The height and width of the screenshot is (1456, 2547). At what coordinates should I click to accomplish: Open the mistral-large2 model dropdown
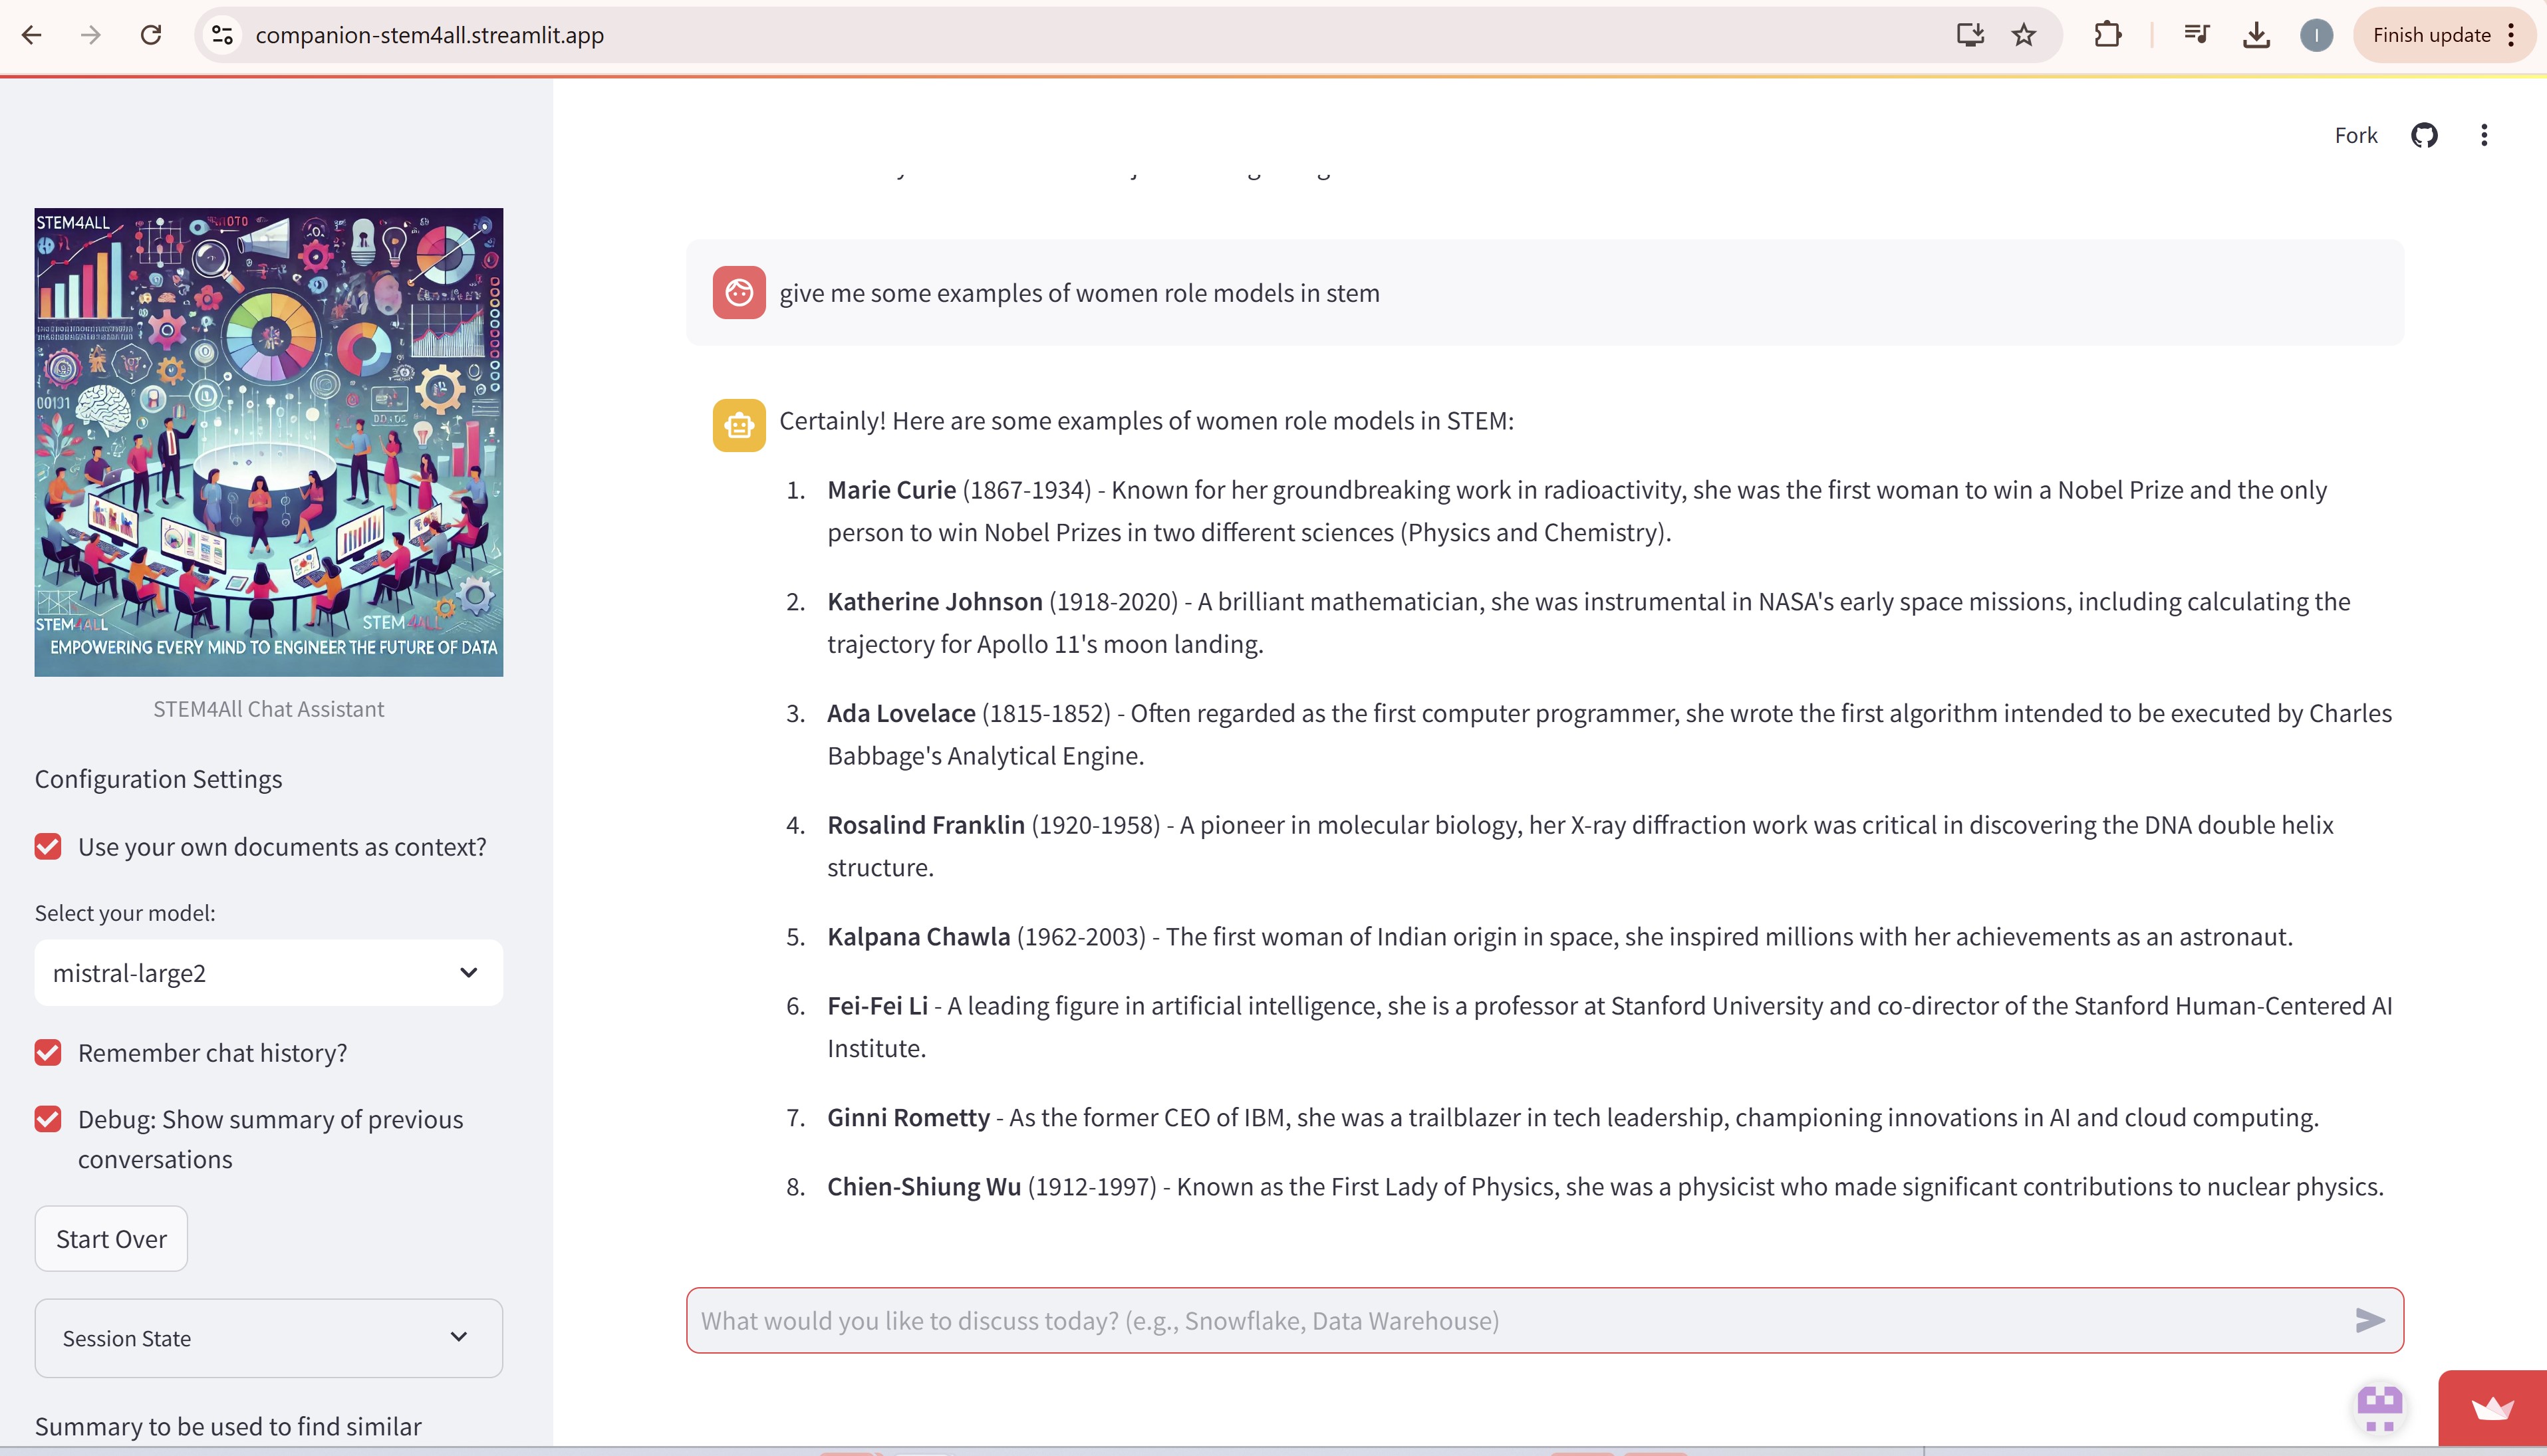(x=268, y=973)
